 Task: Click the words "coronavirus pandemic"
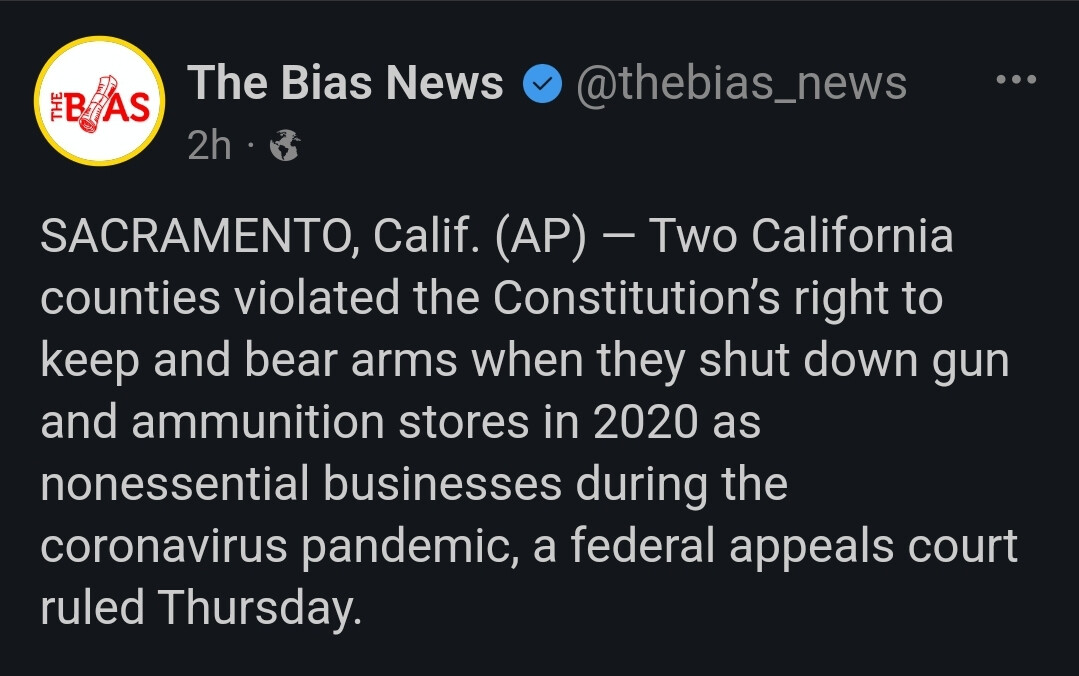[x=283, y=546]
